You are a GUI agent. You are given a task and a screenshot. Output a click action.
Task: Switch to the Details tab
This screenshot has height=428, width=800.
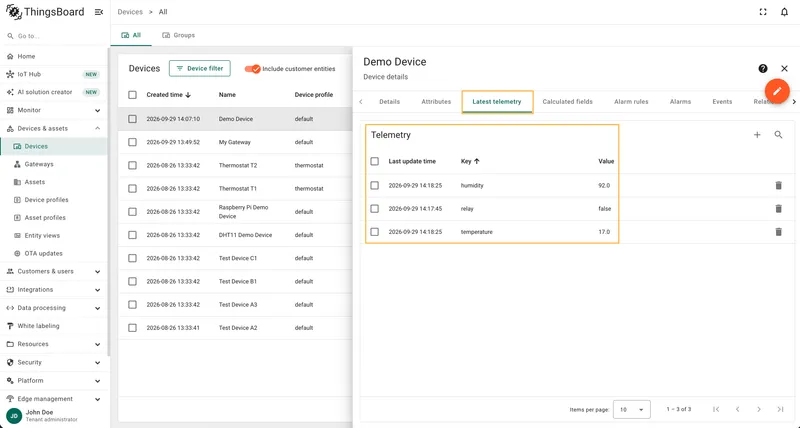pyautogui.click(x=389, y=102)
